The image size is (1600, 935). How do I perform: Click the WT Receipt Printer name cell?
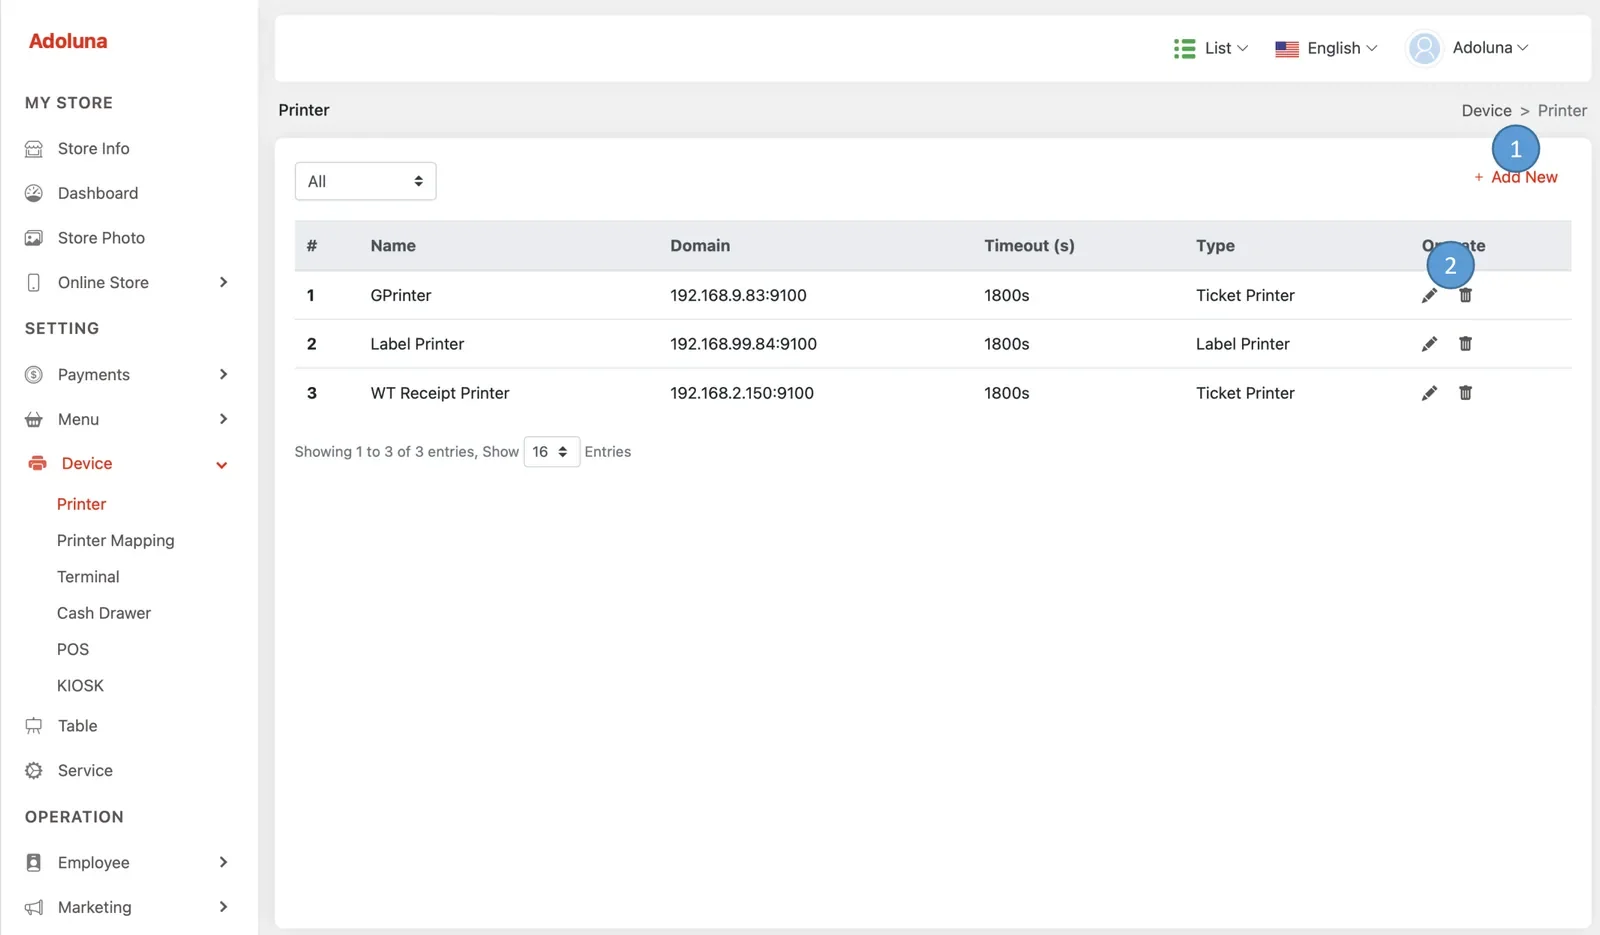440,394
